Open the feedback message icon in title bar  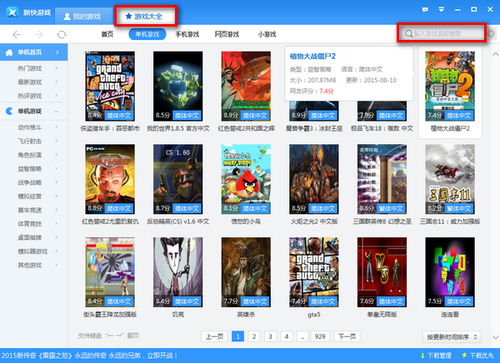[x=425, y=10]
